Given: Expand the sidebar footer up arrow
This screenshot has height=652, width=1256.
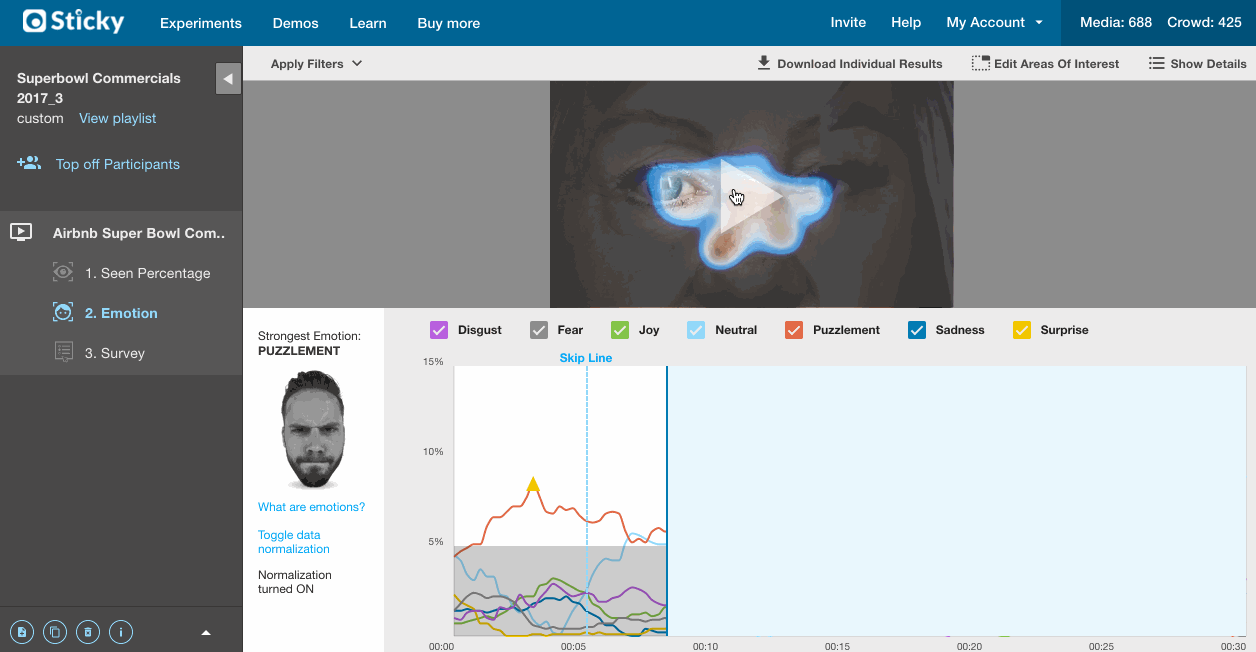Looking at the screenshot, I should click(x=206, y=632).
